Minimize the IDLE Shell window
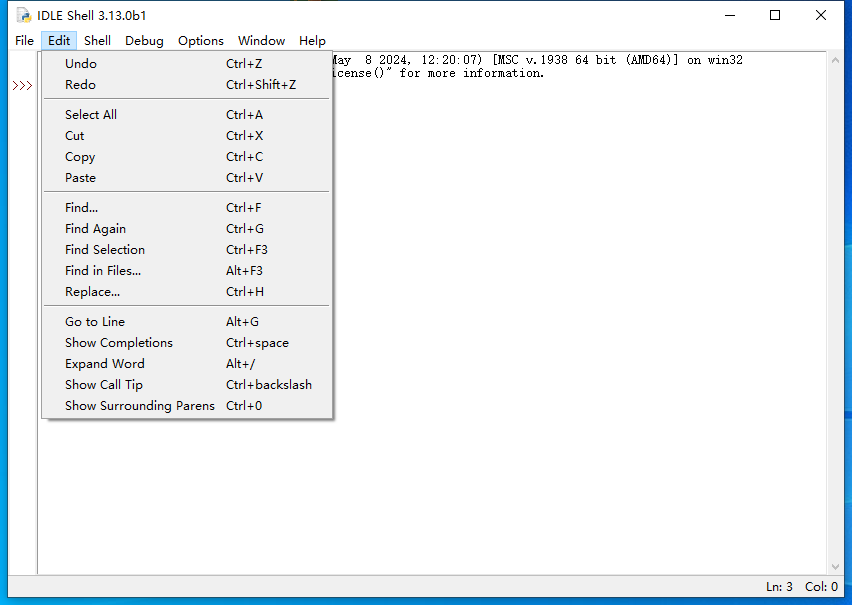Screen dimensions: 852x605 730,15
